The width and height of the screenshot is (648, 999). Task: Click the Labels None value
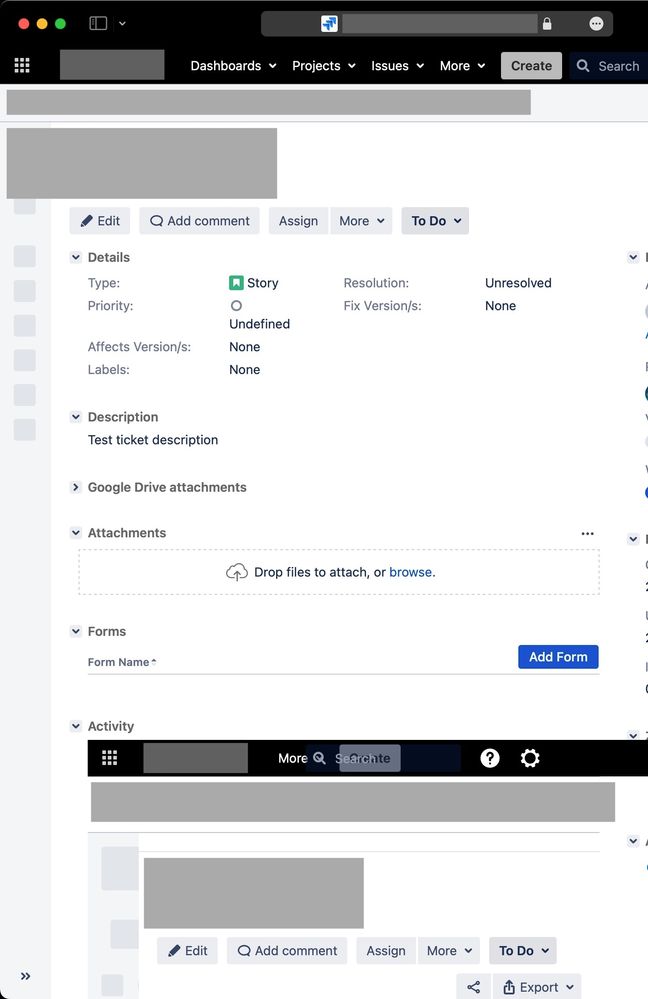pos(245,370)
